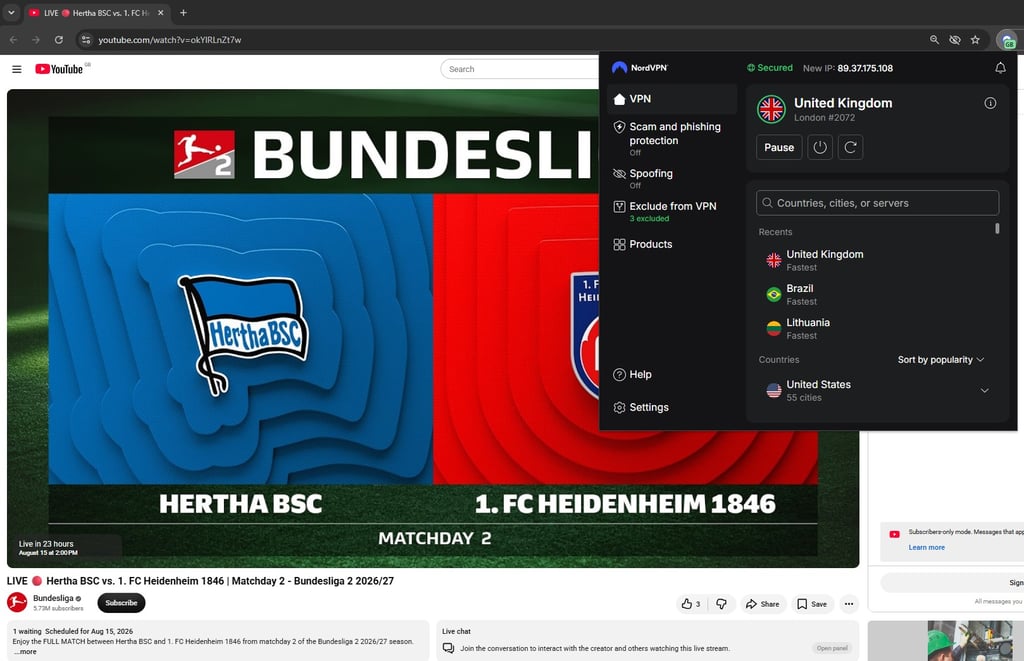The width and height of the screenshot is (1024, 661).
Task: Open the video's more actions ellipsis
Action: [x=849, y=604]
